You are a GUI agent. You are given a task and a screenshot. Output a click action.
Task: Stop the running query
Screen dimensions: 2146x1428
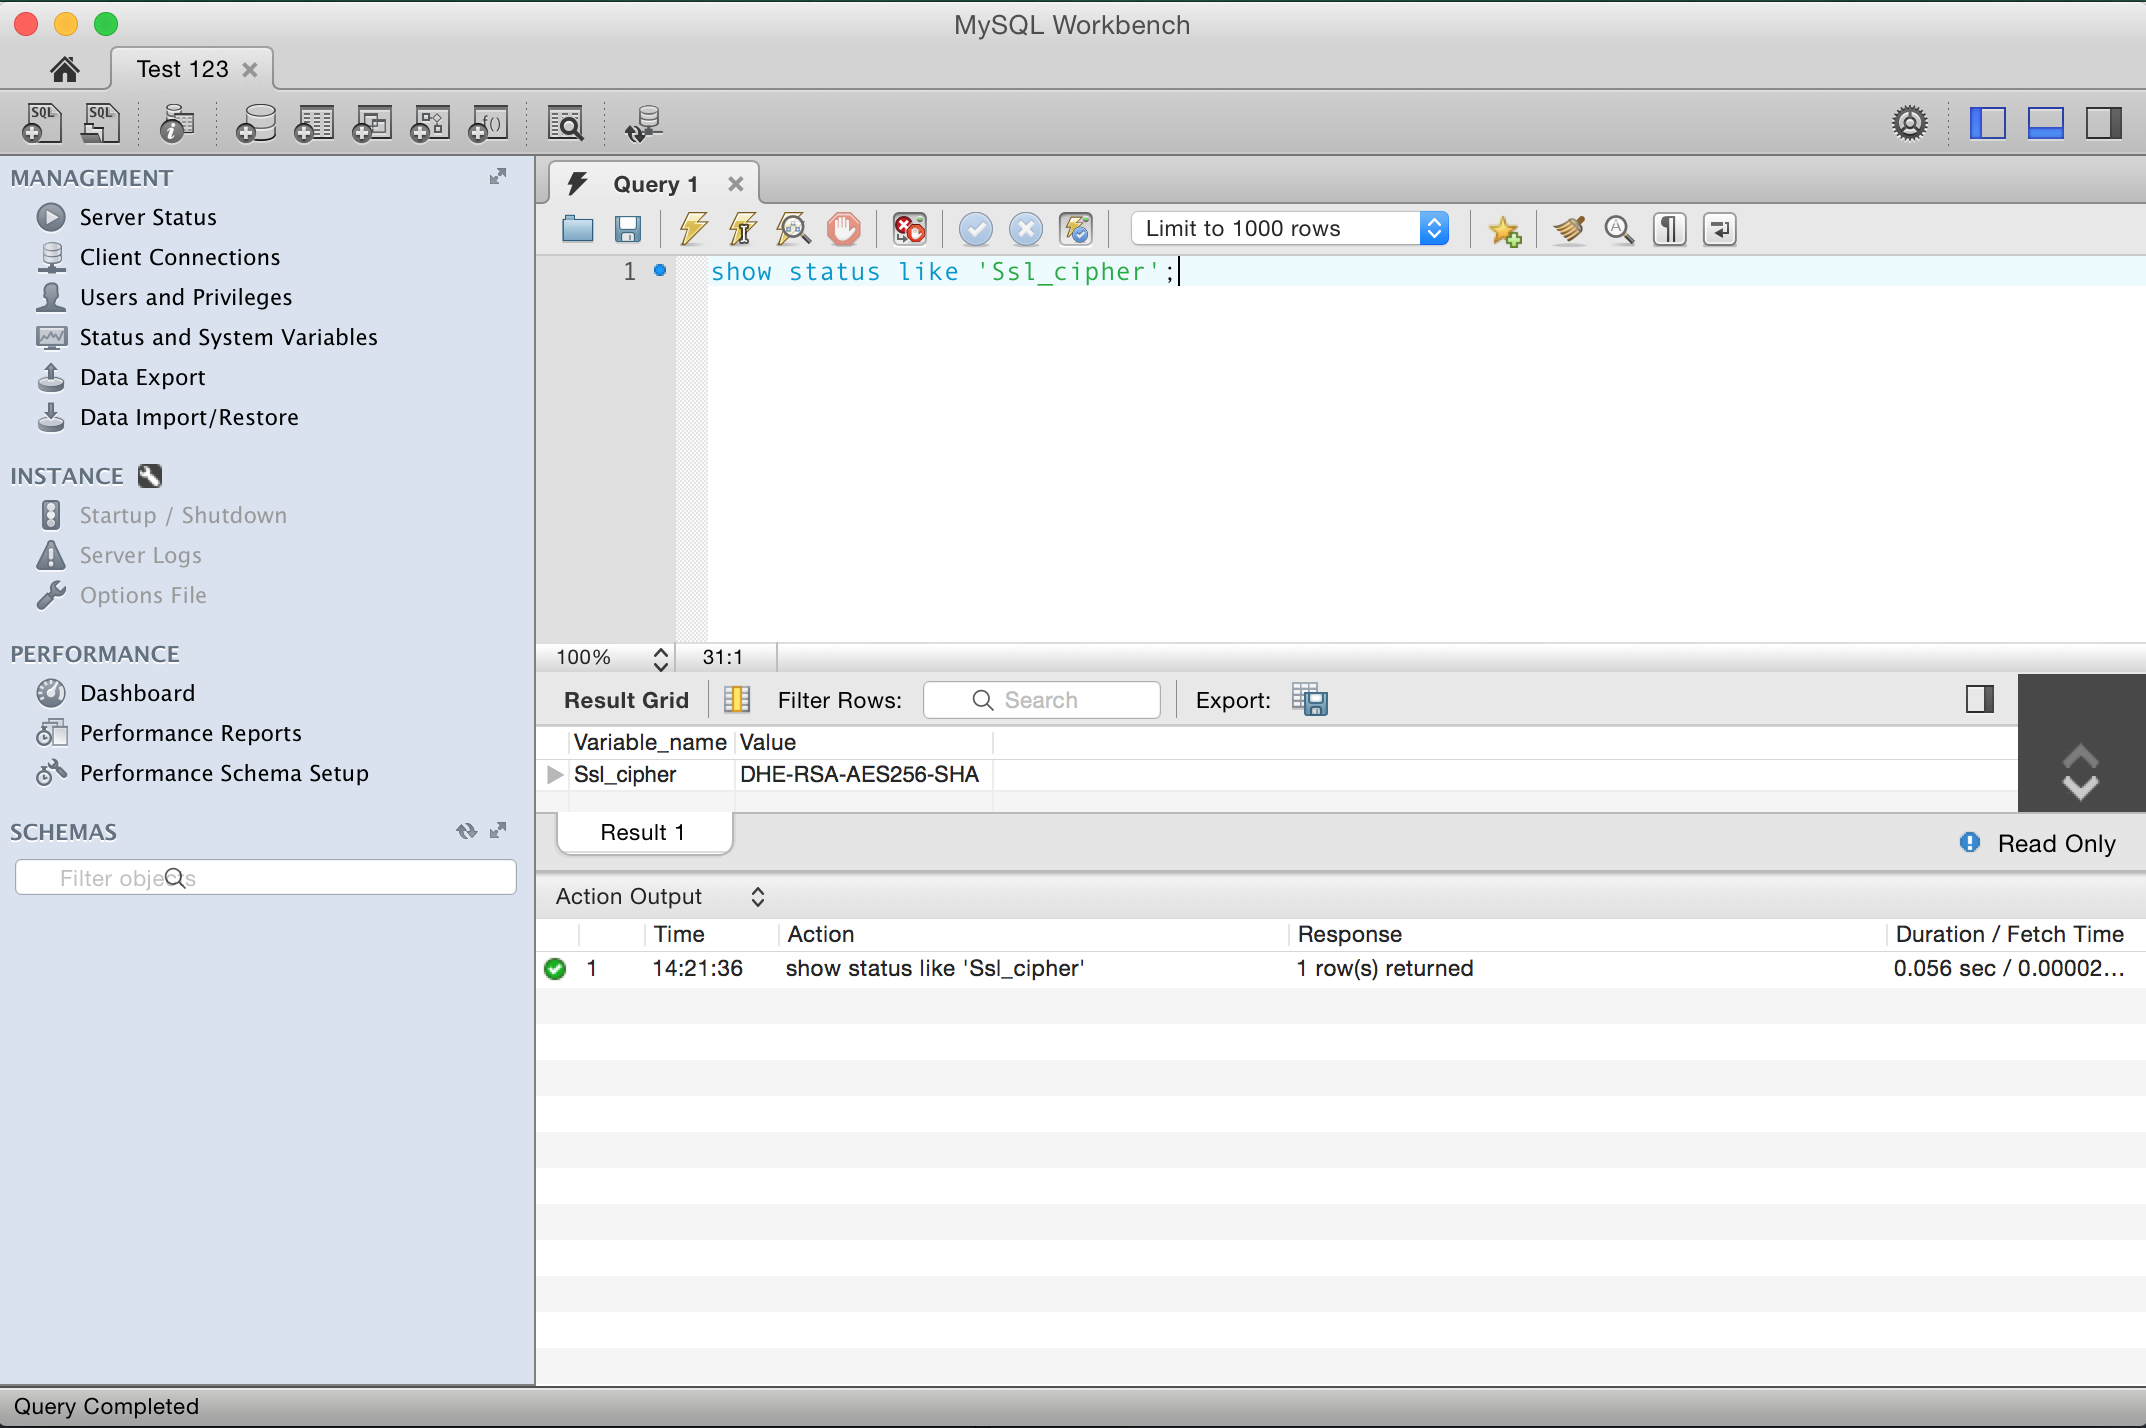[x=843, y=229]
